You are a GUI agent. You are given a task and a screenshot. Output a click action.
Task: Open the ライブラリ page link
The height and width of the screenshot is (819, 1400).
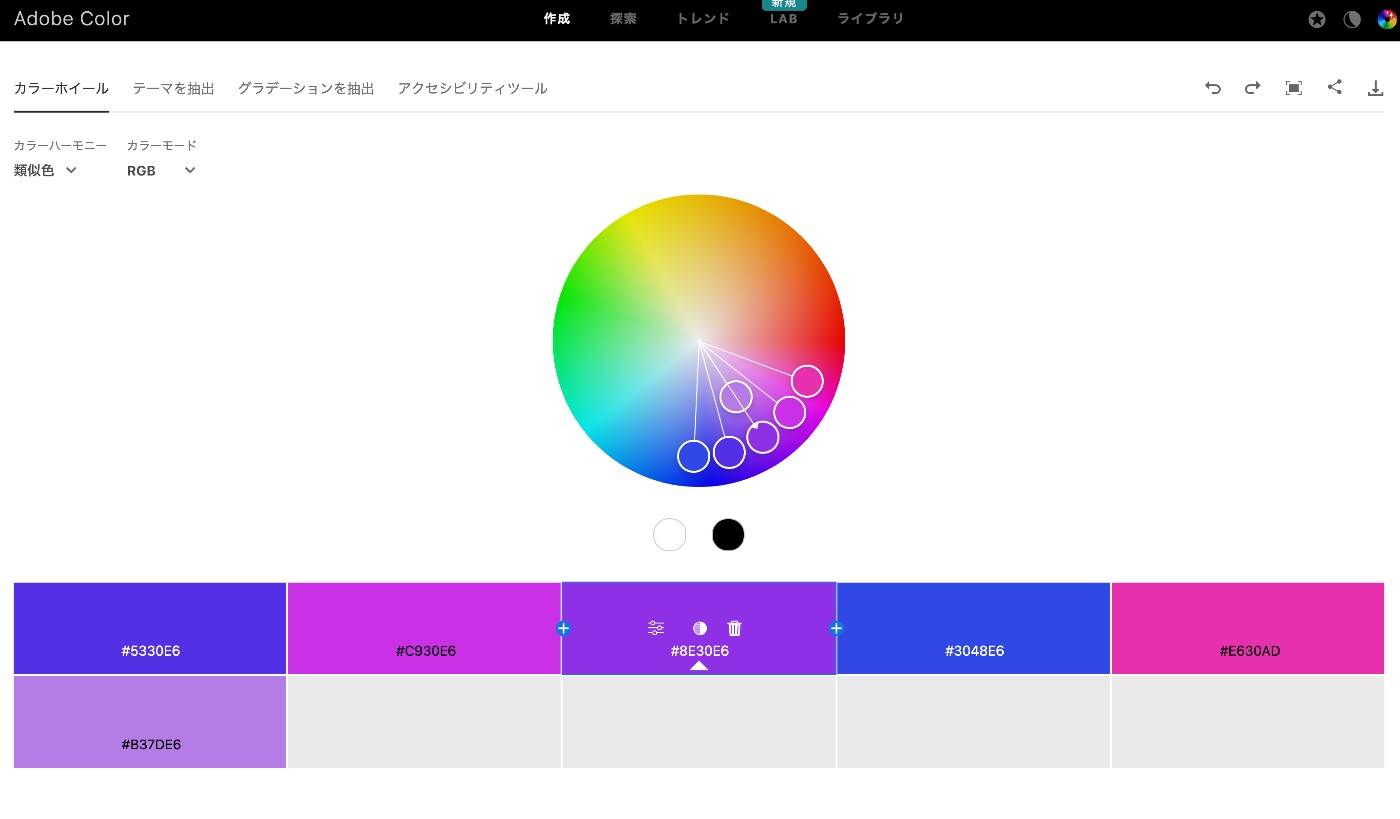870,19
